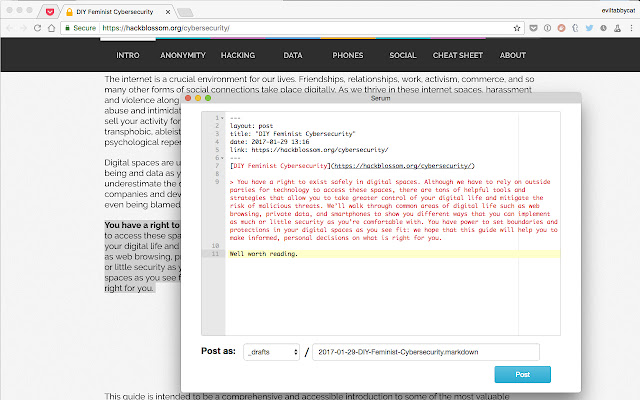This screenshot has width=640, height=400.
Task: Open the ABOUT navigation item
Action: 513,55
